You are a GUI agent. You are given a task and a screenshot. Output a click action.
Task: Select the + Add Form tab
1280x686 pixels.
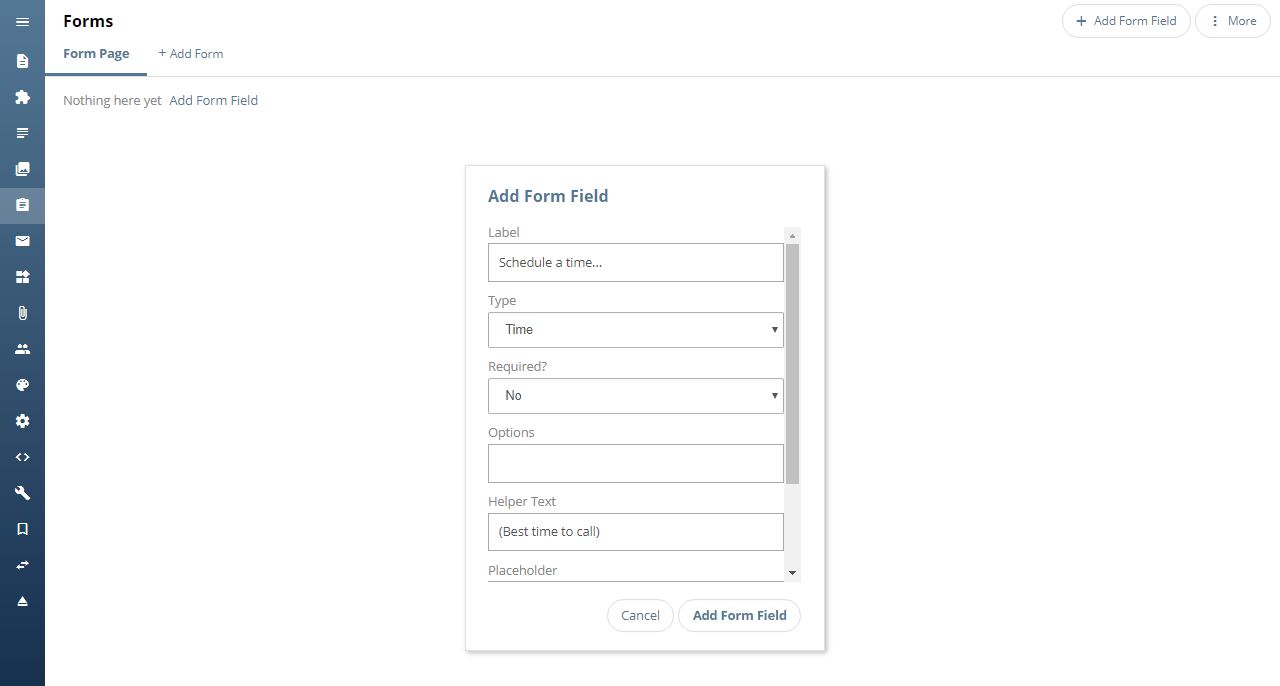190,54
